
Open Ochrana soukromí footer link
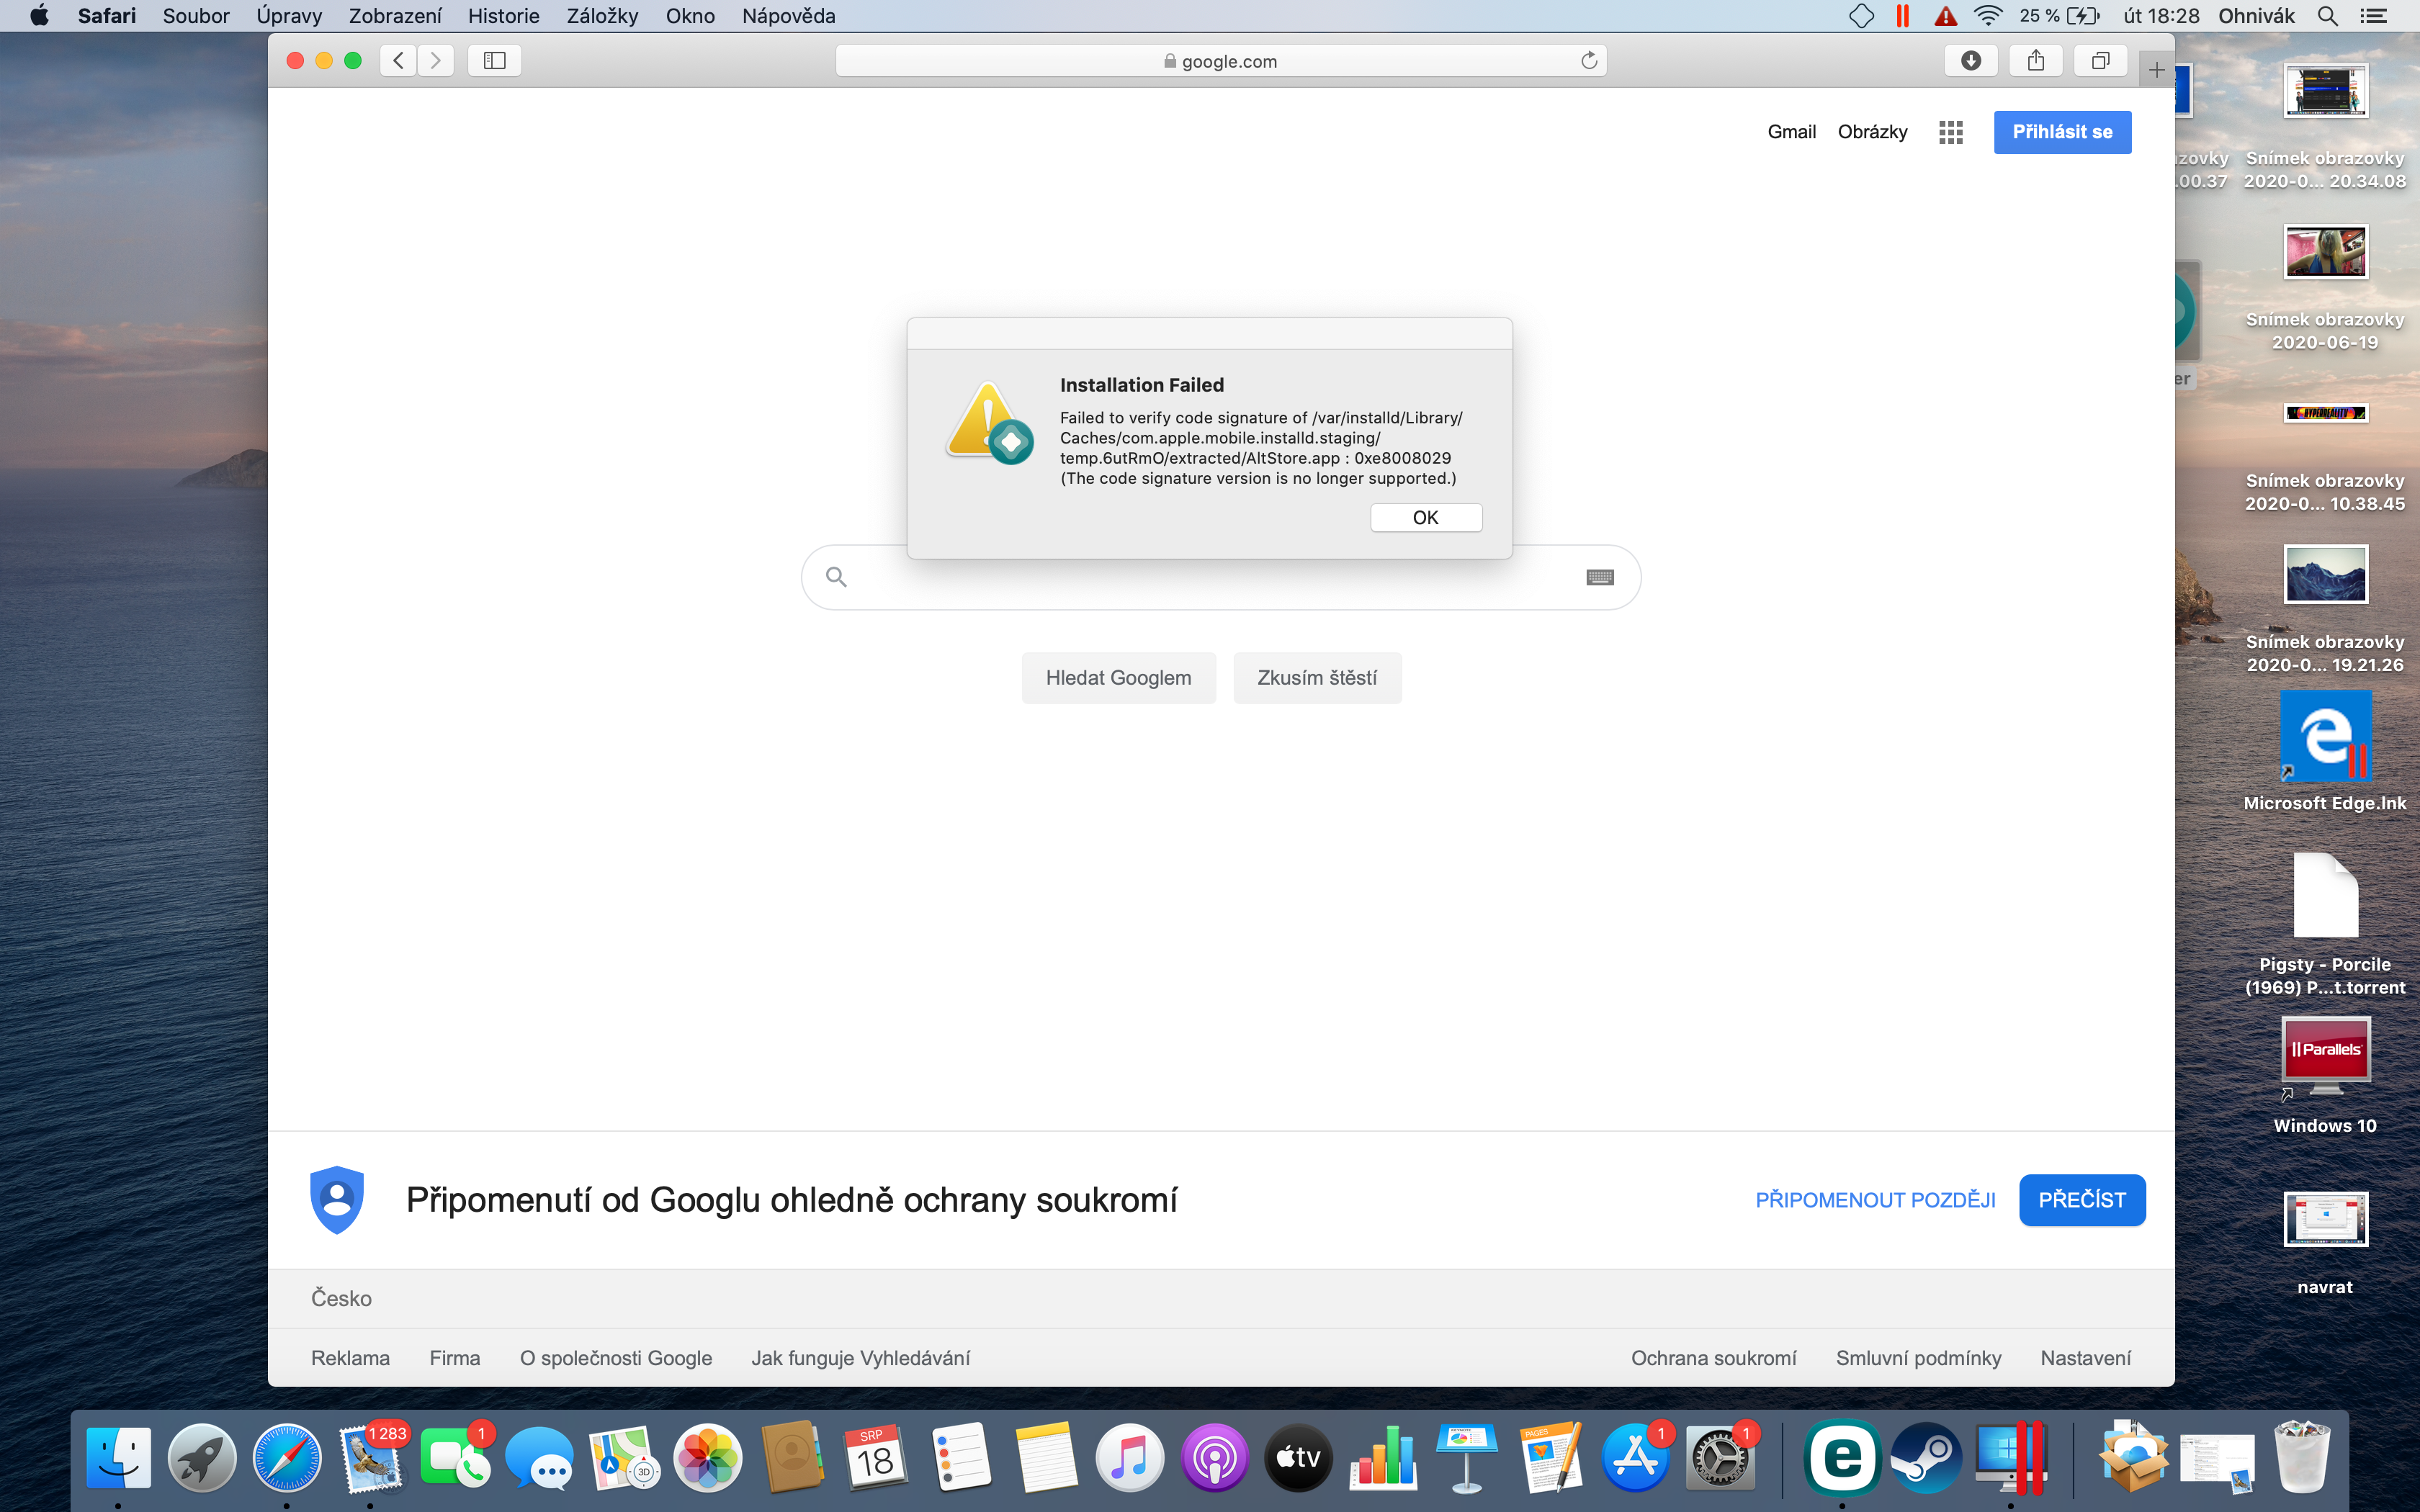(1713, 1358)
